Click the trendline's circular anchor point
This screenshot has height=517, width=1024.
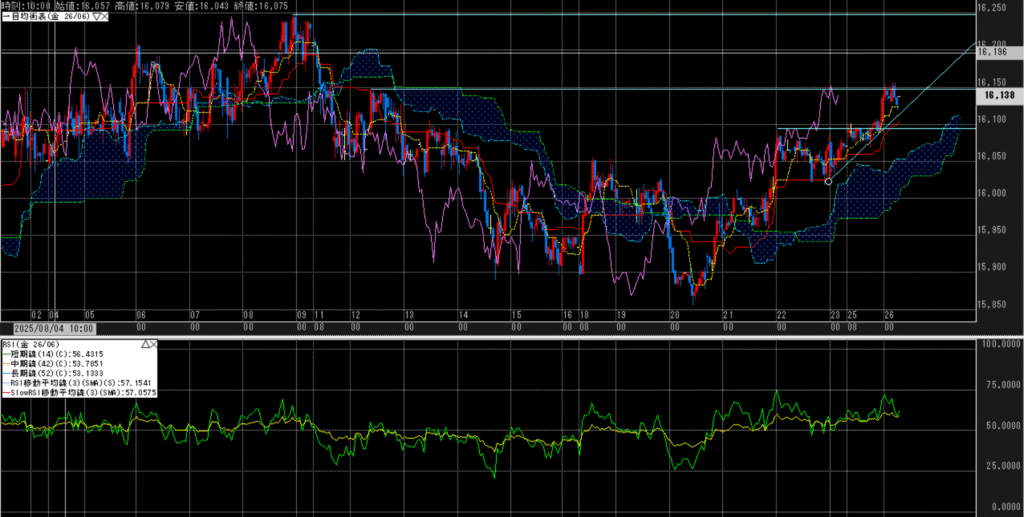(x=828, y=181)
